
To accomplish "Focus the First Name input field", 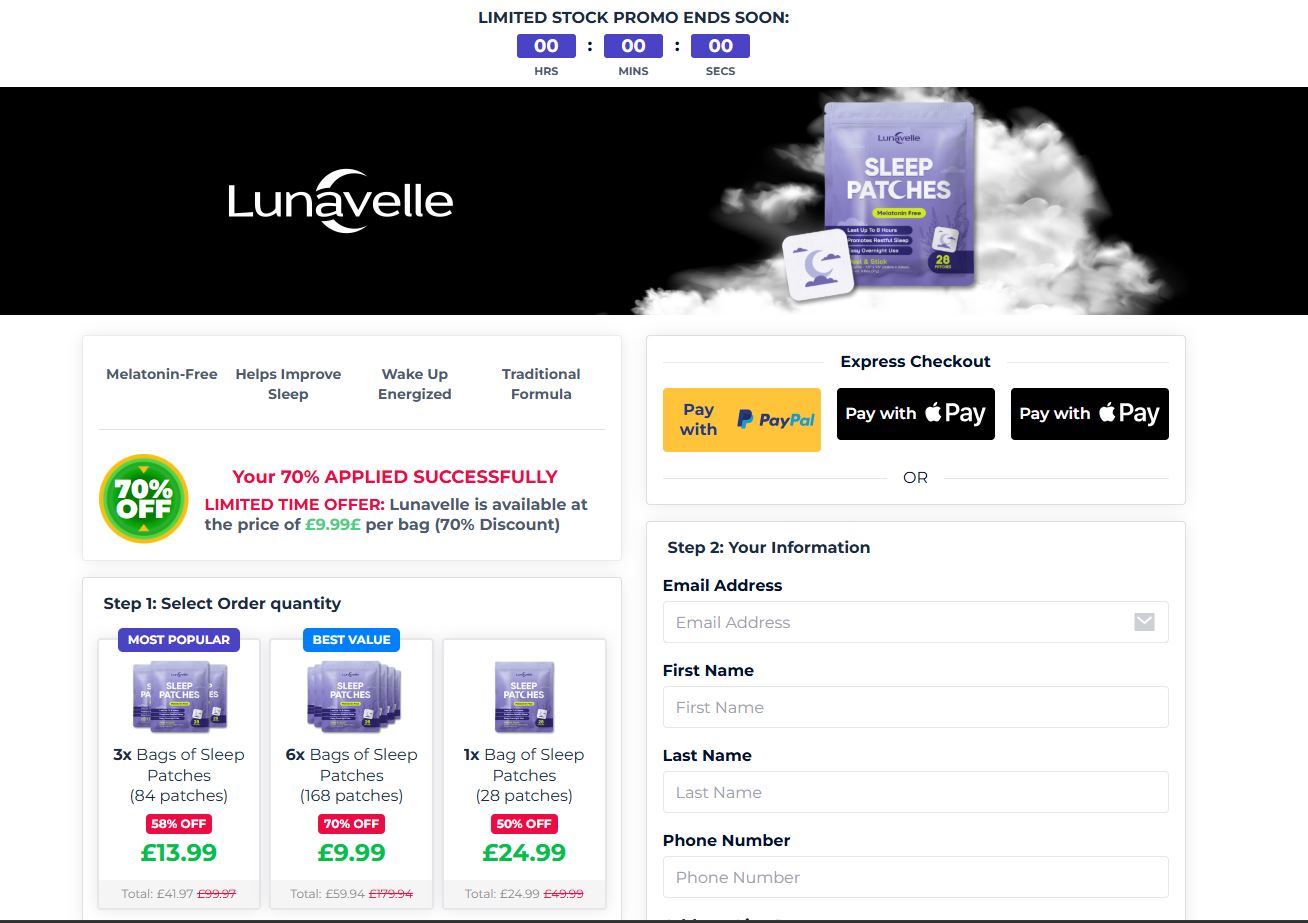I will pyautogui.click(x=915, y=707).
